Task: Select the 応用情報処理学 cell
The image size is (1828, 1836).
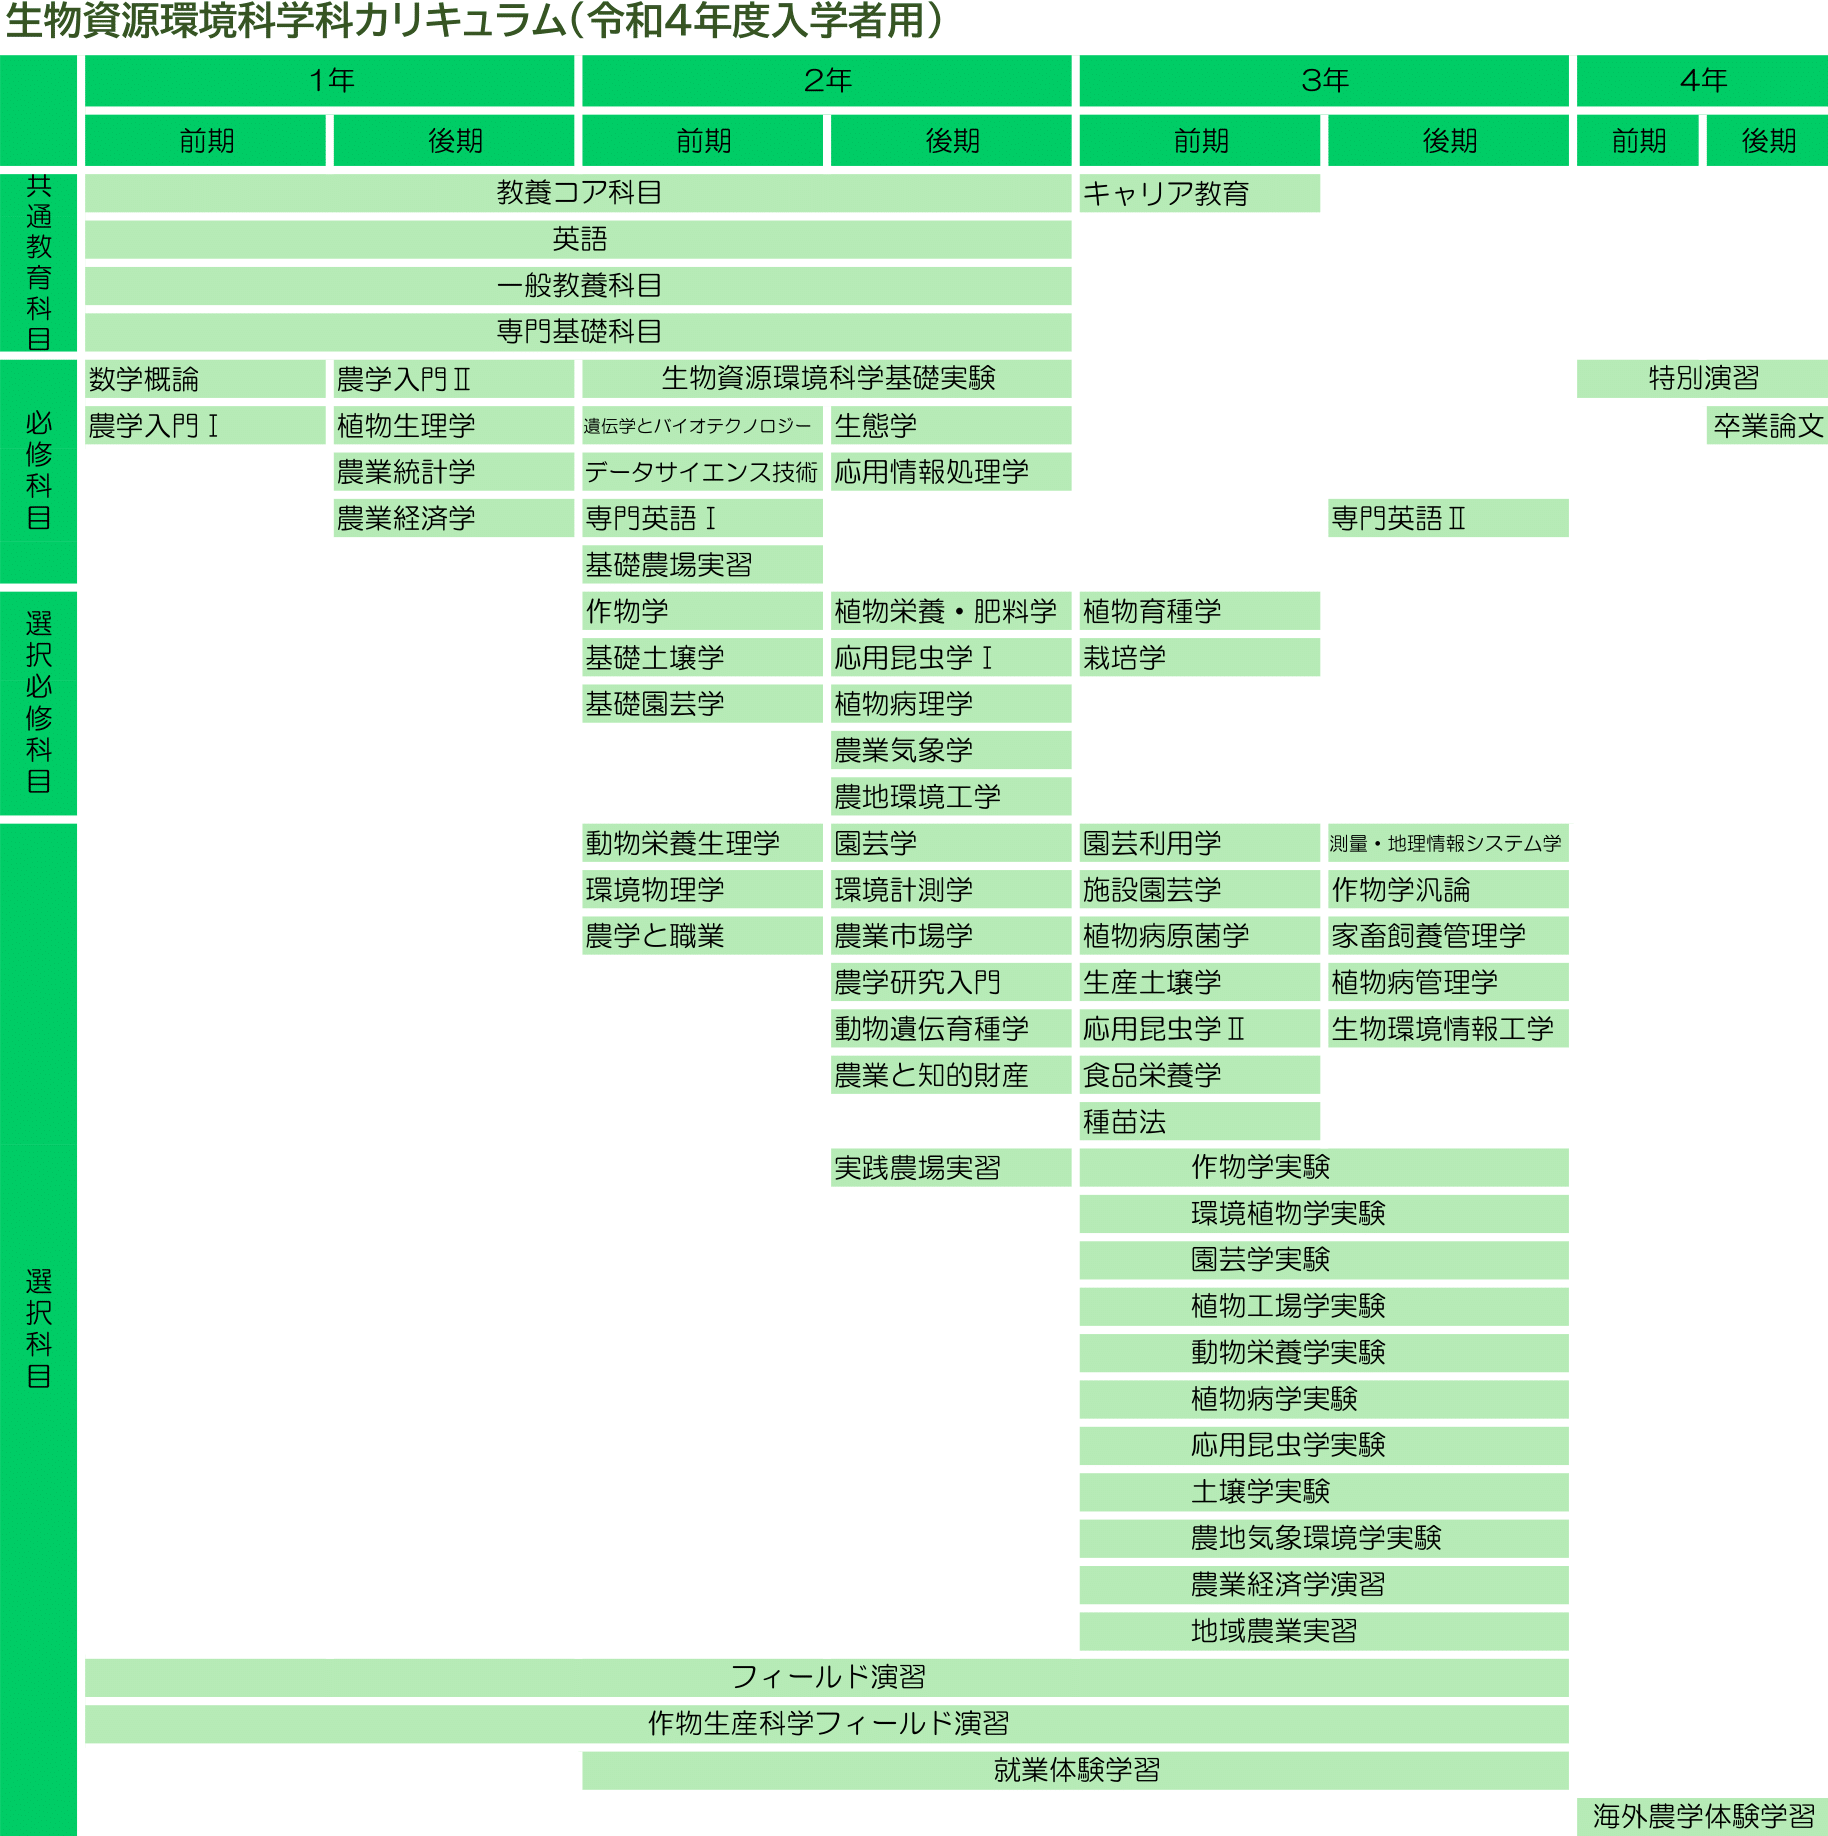Action: (951, 472)
